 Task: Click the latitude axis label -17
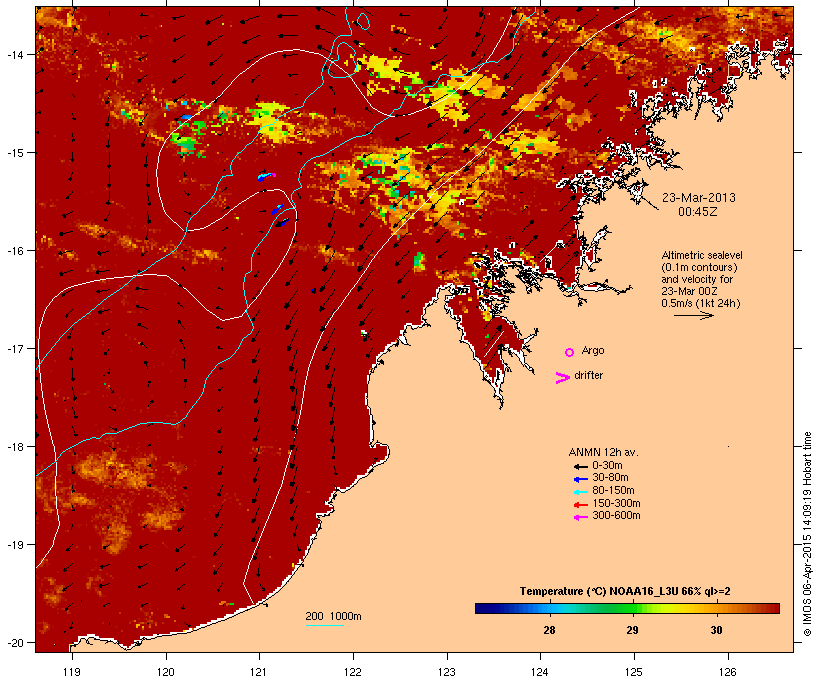[x=15, y=348]
